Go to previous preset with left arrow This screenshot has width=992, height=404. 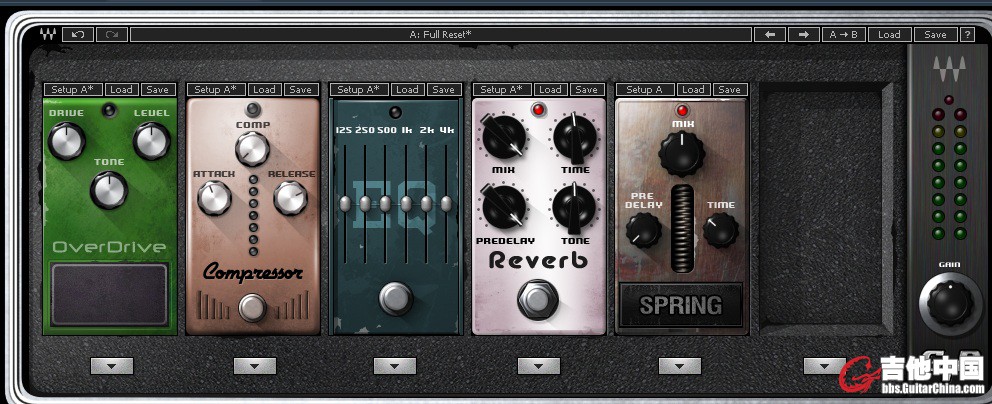pos(769,34)
